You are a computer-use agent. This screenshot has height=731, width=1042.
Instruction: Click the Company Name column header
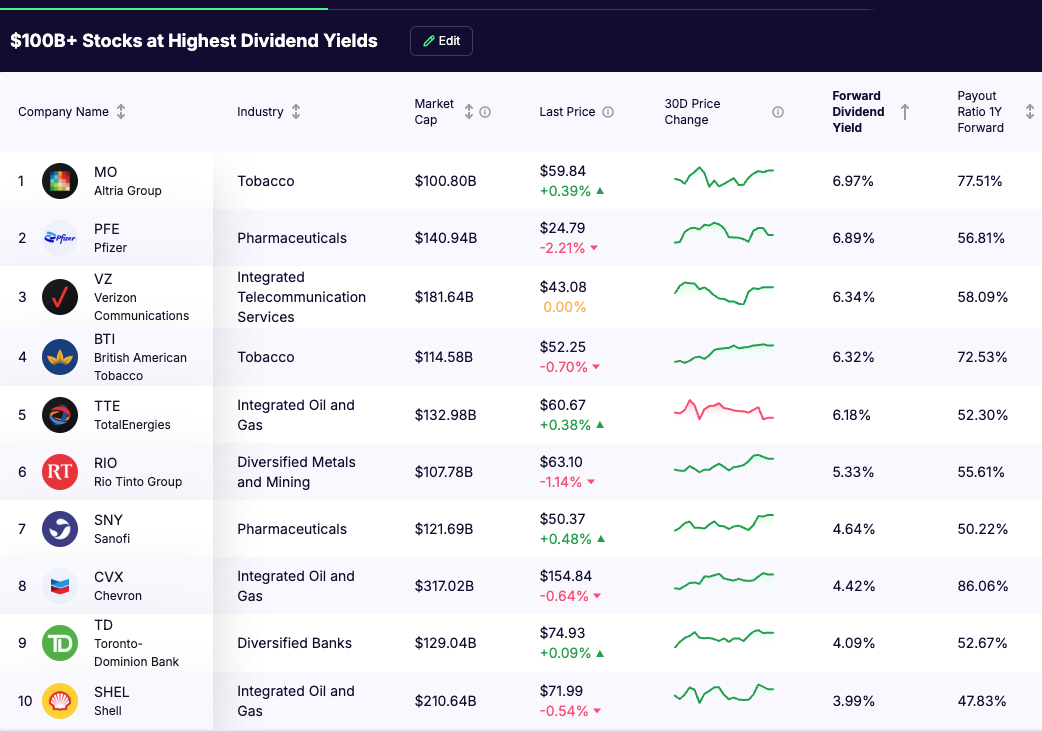tap(63, 112)
